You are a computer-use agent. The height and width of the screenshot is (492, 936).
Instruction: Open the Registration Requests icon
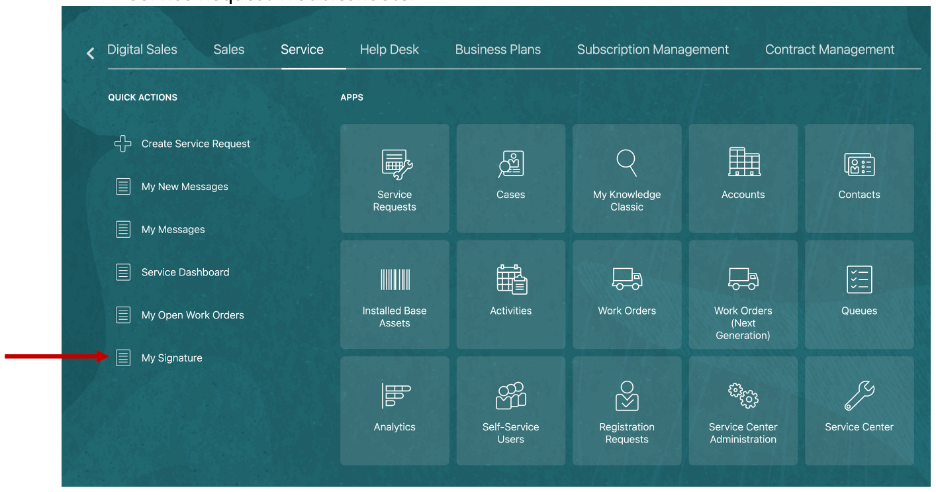point(627,396)
